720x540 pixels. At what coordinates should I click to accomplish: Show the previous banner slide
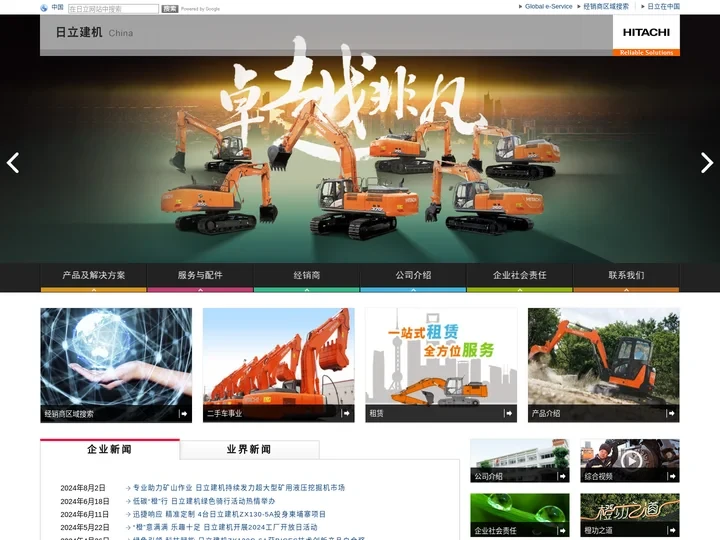click(13, 163)
